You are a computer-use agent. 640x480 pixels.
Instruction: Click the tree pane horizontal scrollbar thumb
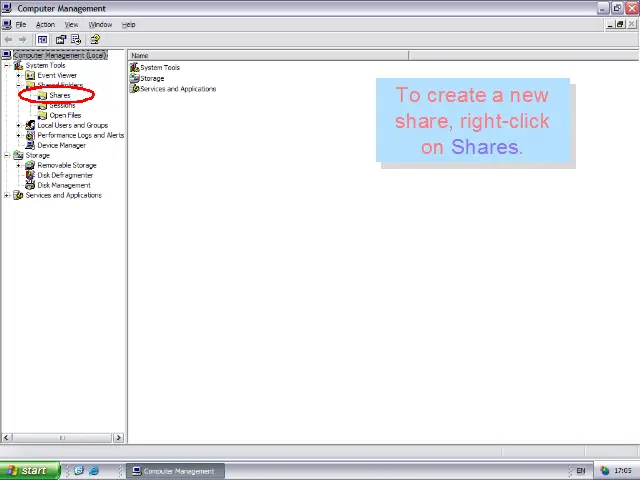[62, 438]
